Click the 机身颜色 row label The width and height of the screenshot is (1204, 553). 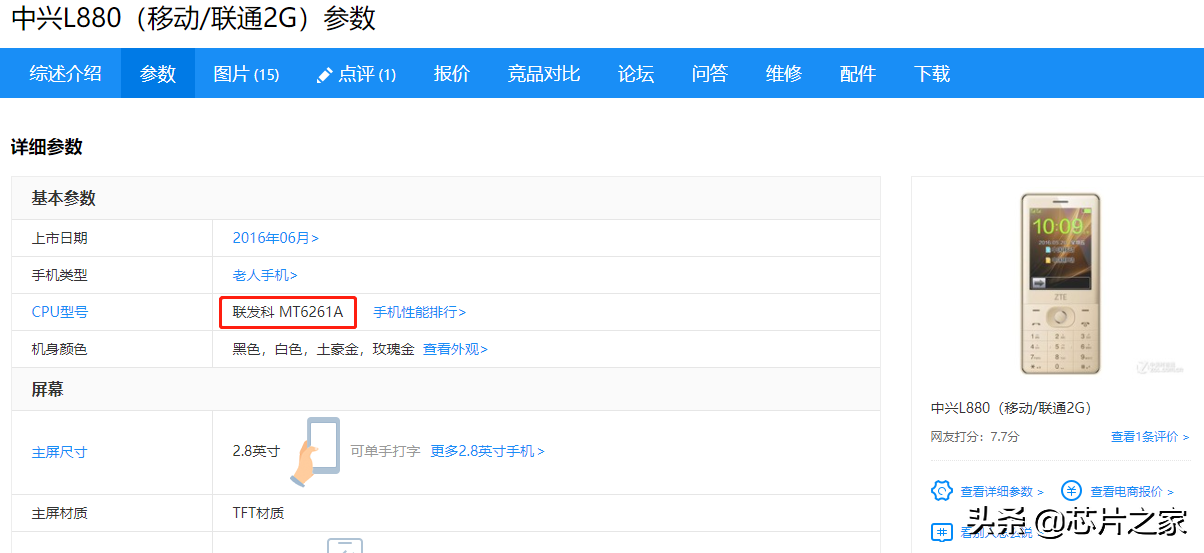60,349
